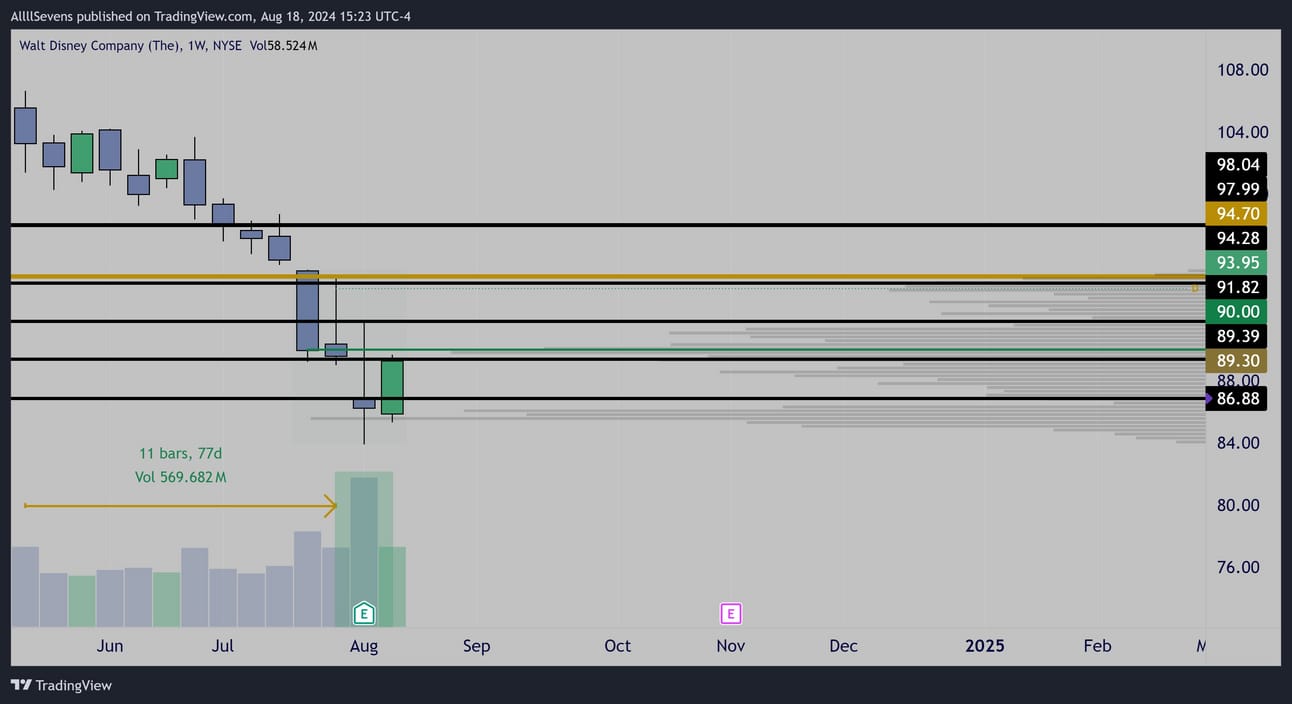
Task: Click the '11 bars, 77d' measurement label
Action: [x=181, y=455]
